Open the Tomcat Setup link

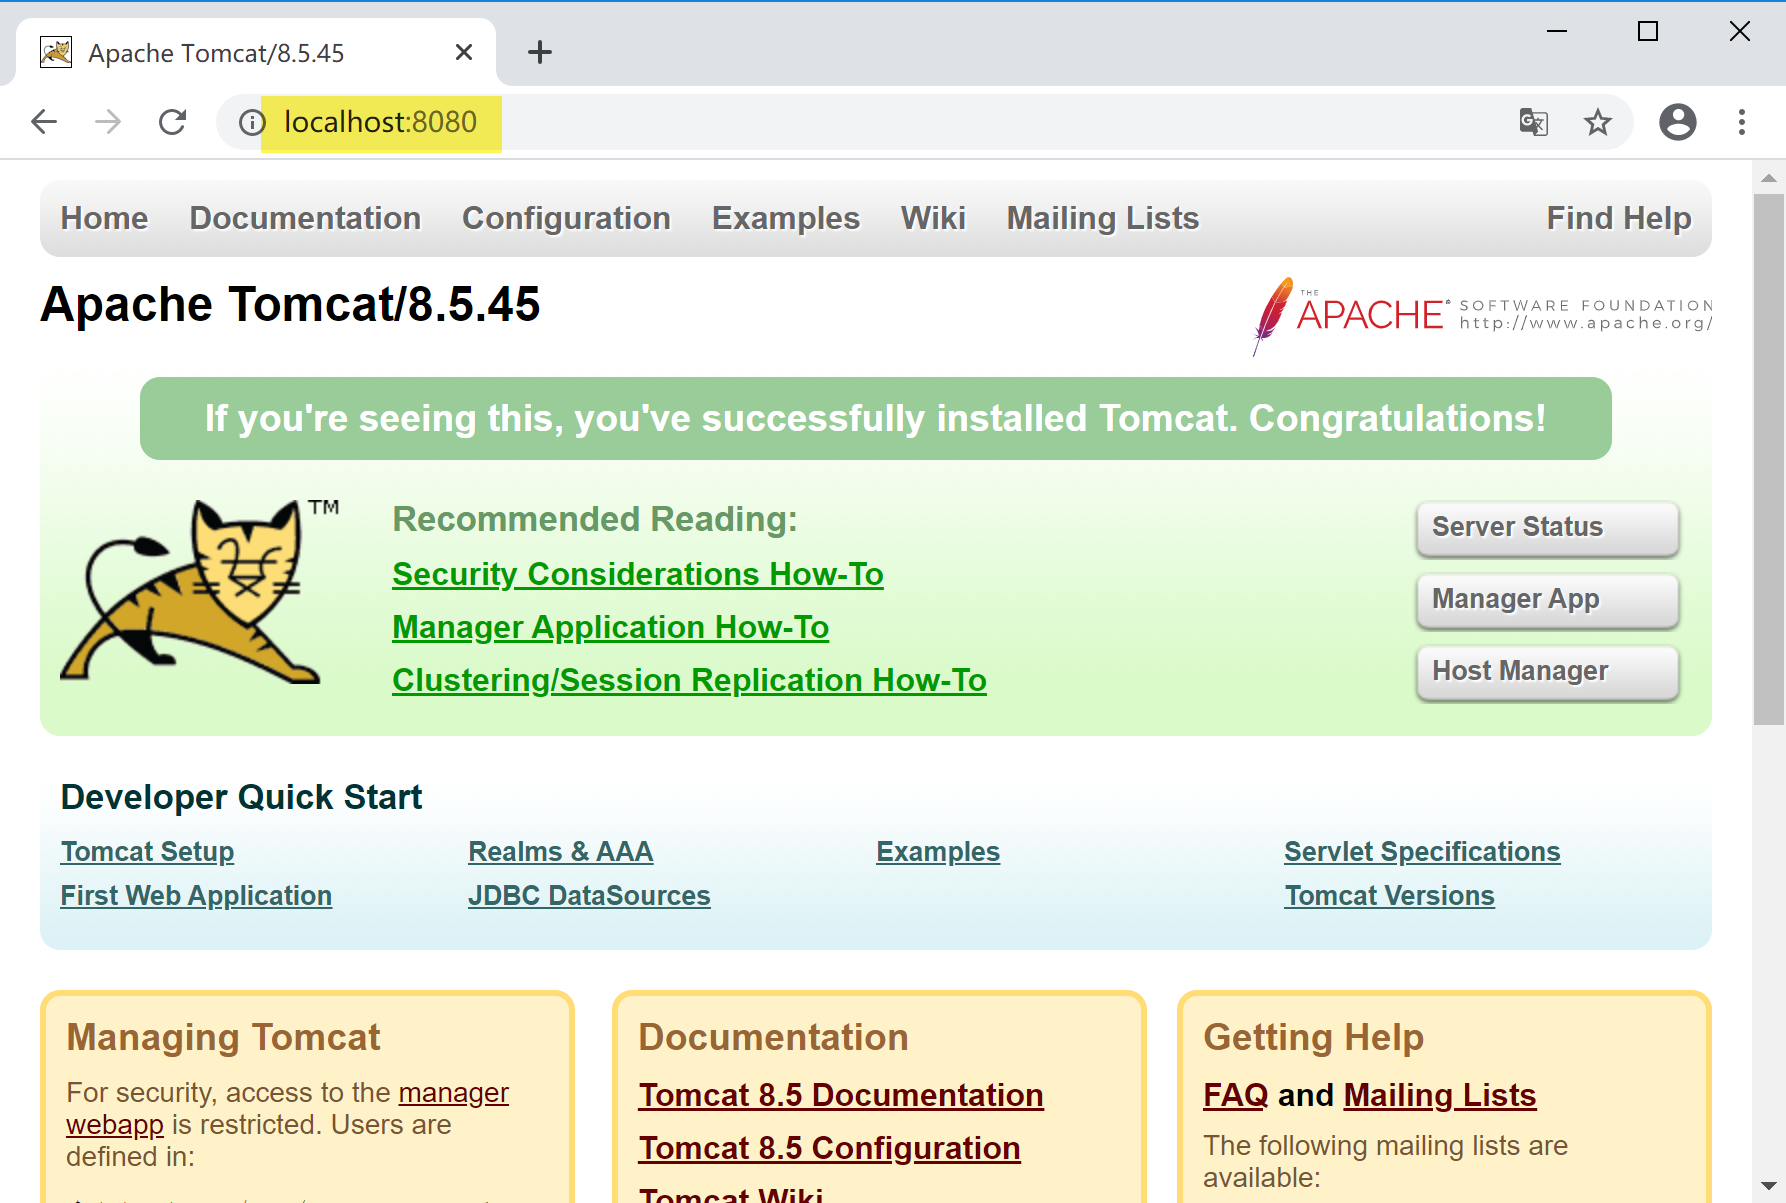pyautogui.click(x=148, y=852)
